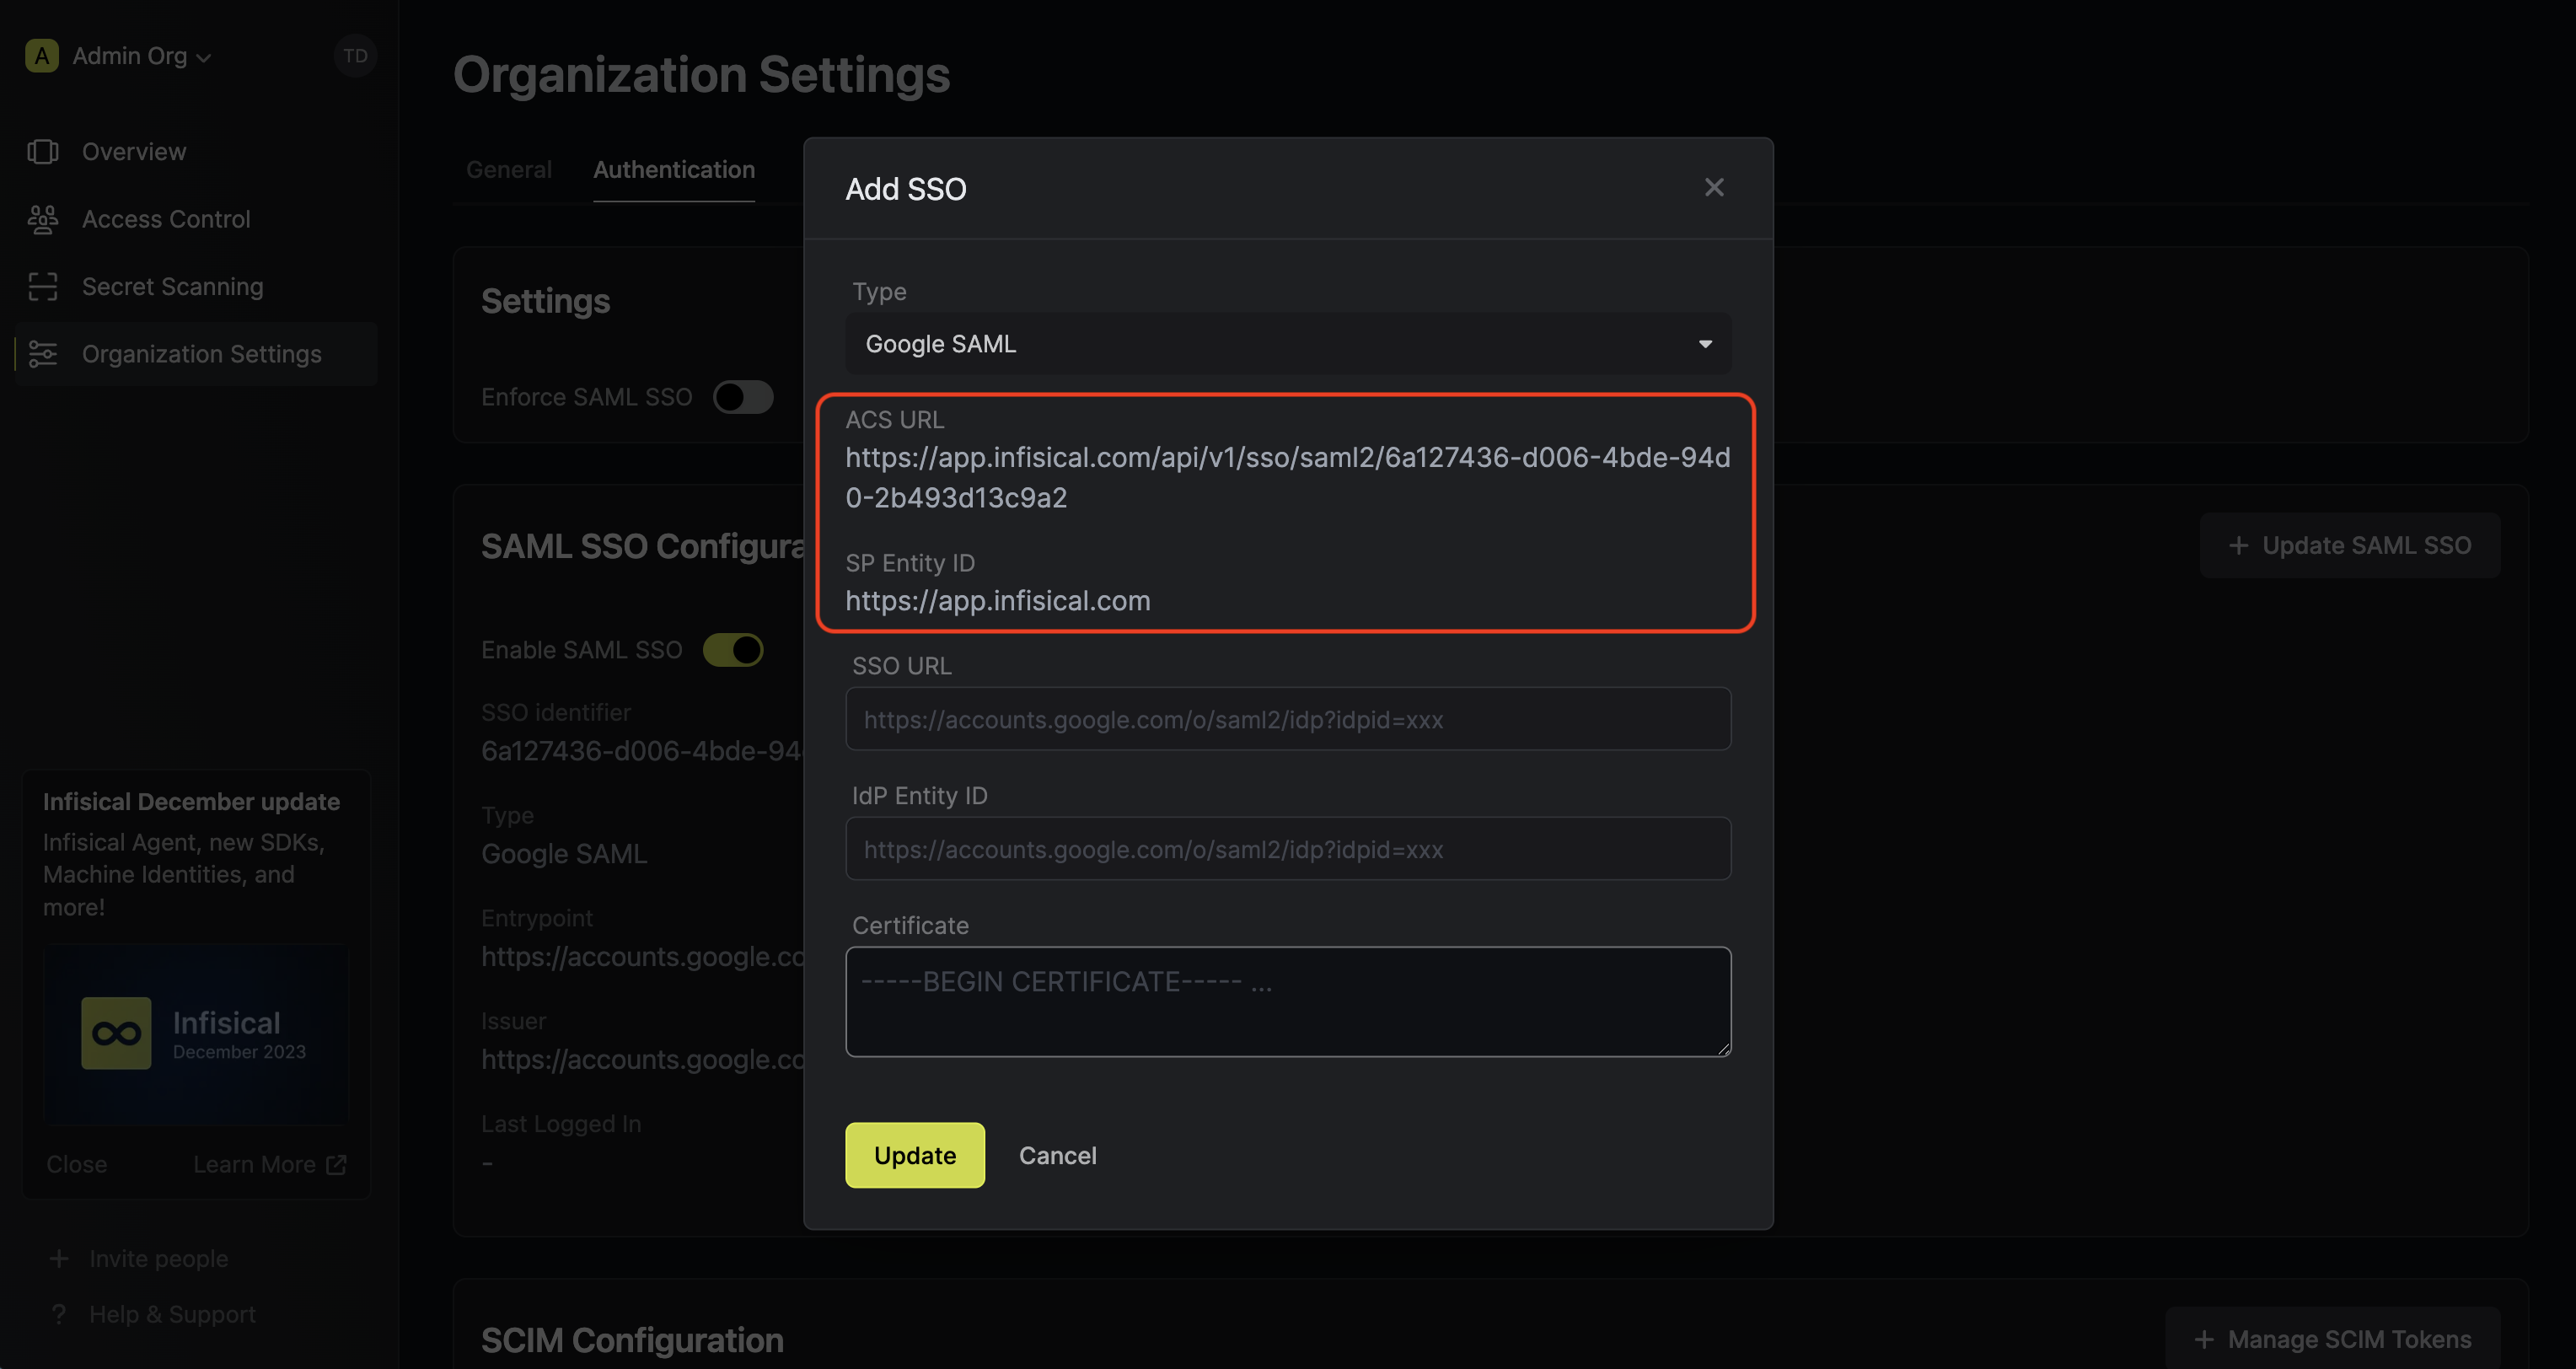Click the Overview sidebar icon

pyautogui.click(x=43, y=151)
